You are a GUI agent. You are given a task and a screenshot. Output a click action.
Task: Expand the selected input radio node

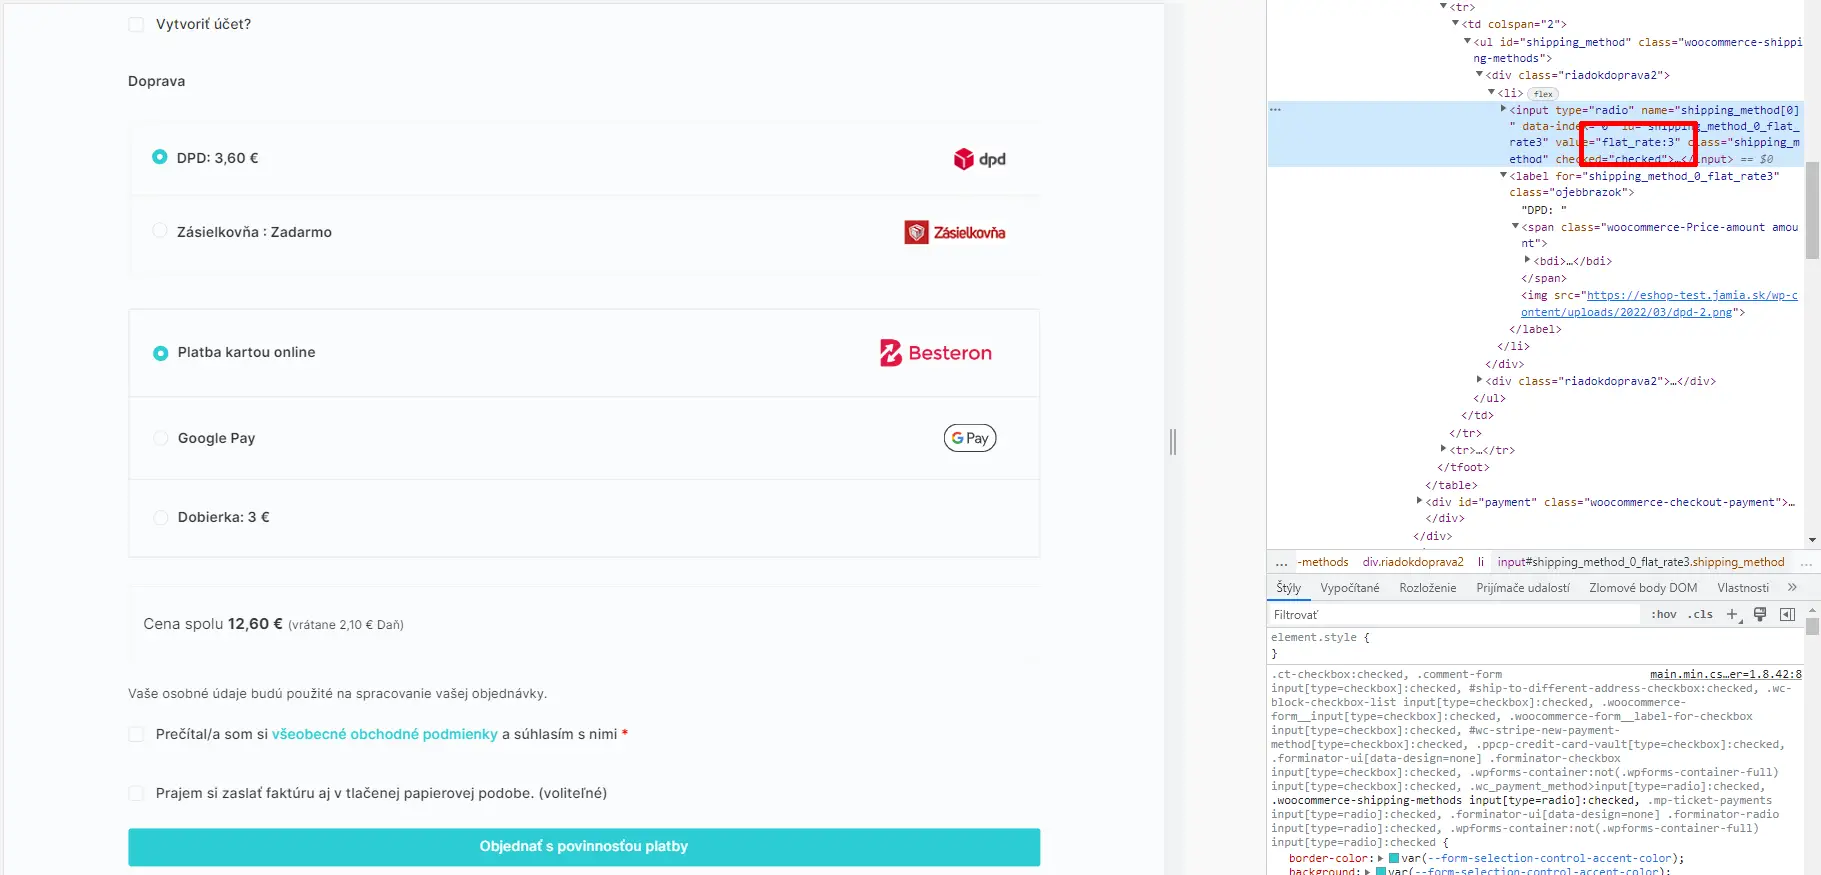tap(1503, 109)
